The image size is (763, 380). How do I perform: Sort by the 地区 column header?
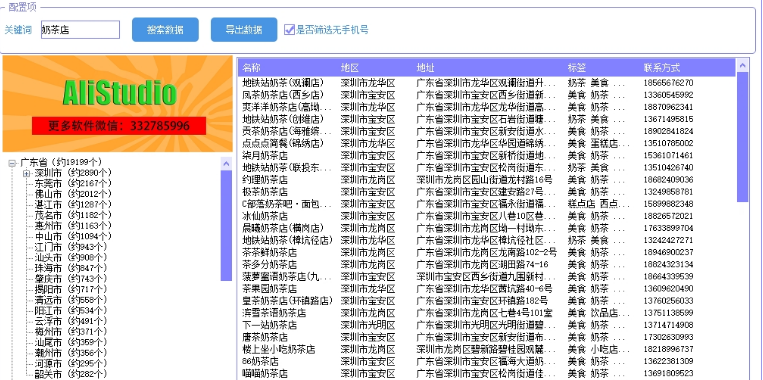point(349,68)
